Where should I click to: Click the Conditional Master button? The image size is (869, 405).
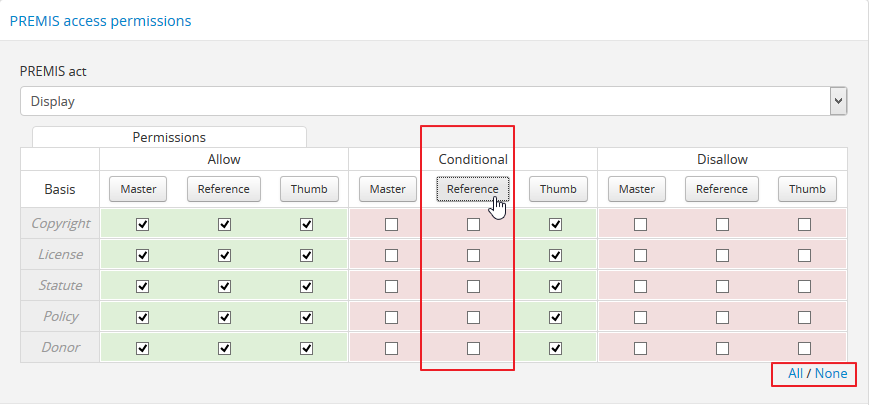click(387, 189)
